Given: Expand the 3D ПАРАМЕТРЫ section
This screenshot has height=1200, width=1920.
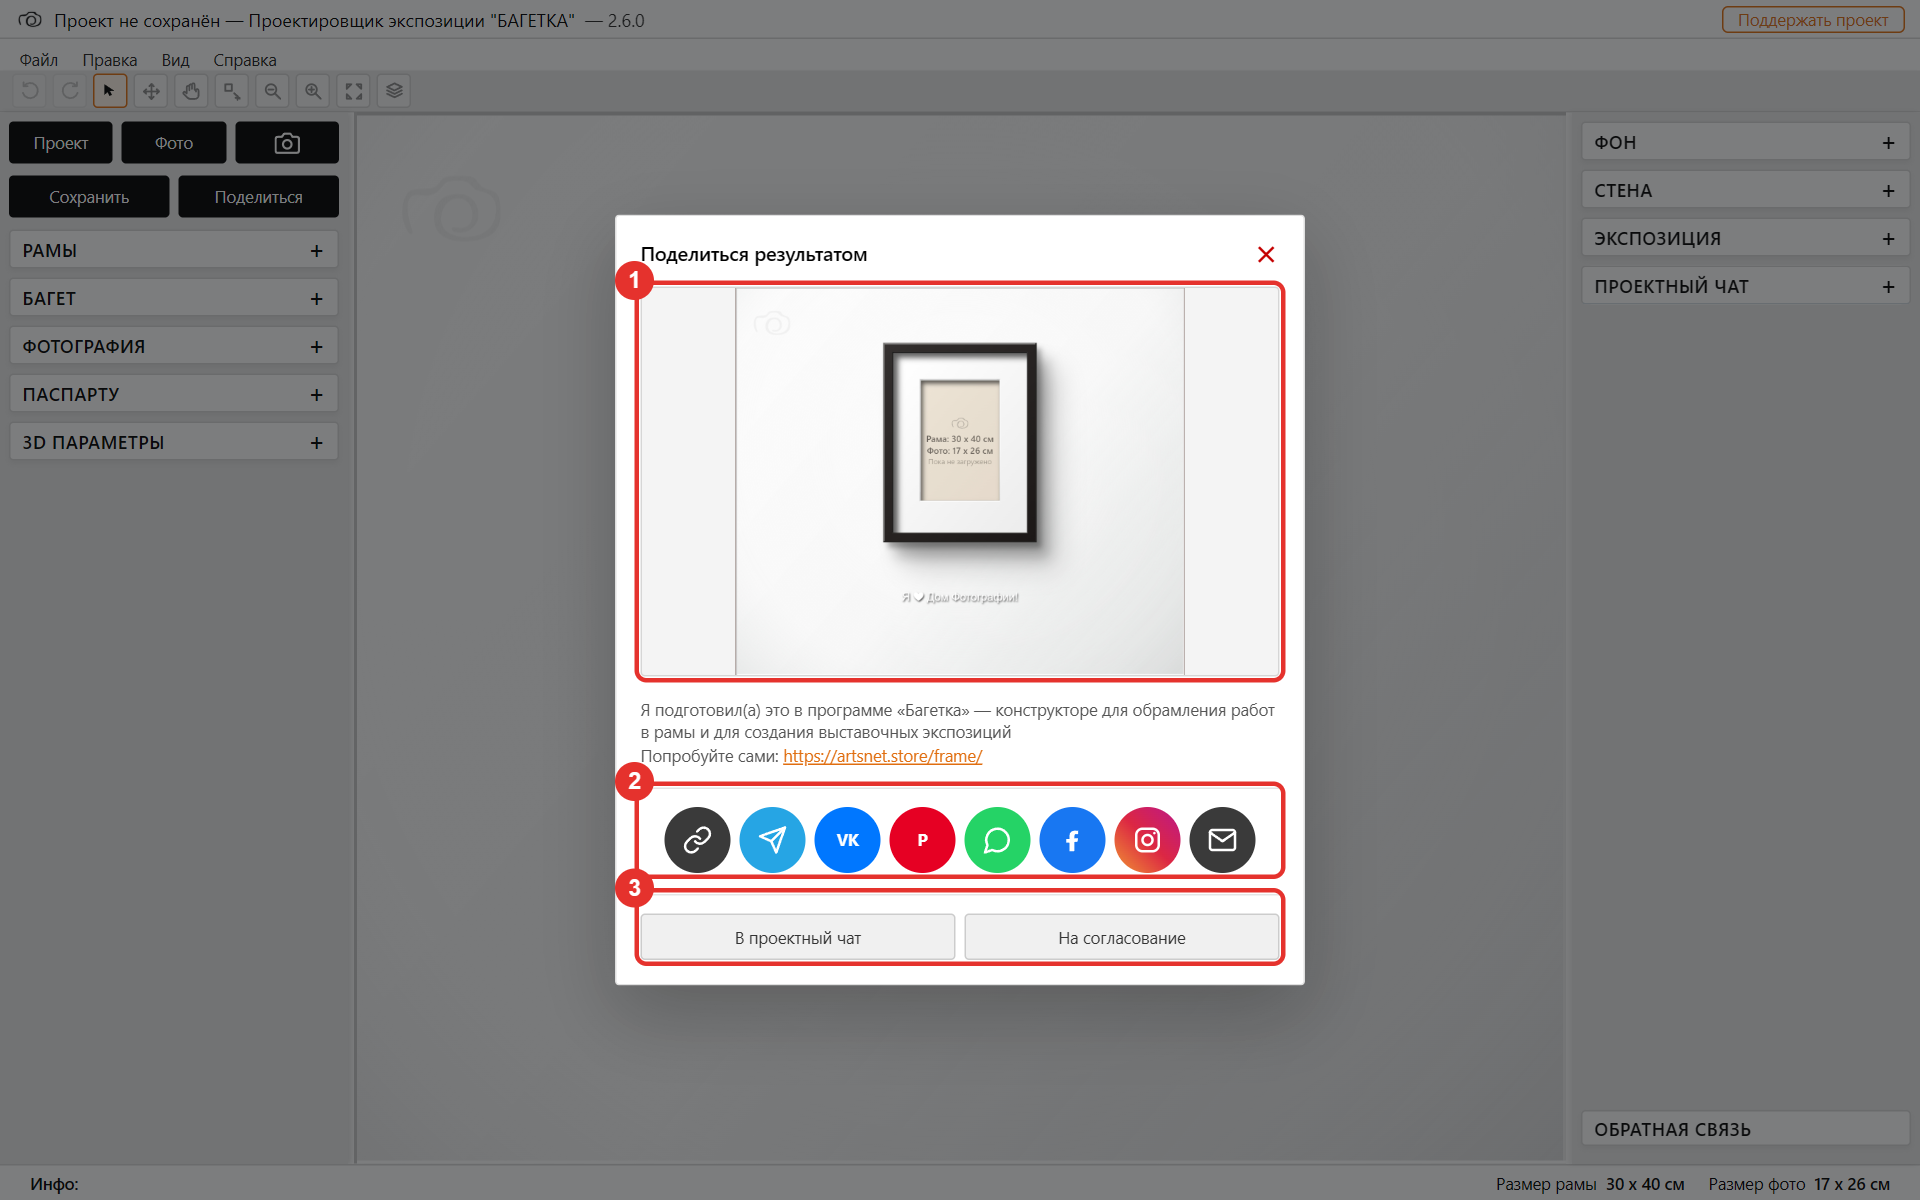Looking at the screenshot, I should point(174,442).
